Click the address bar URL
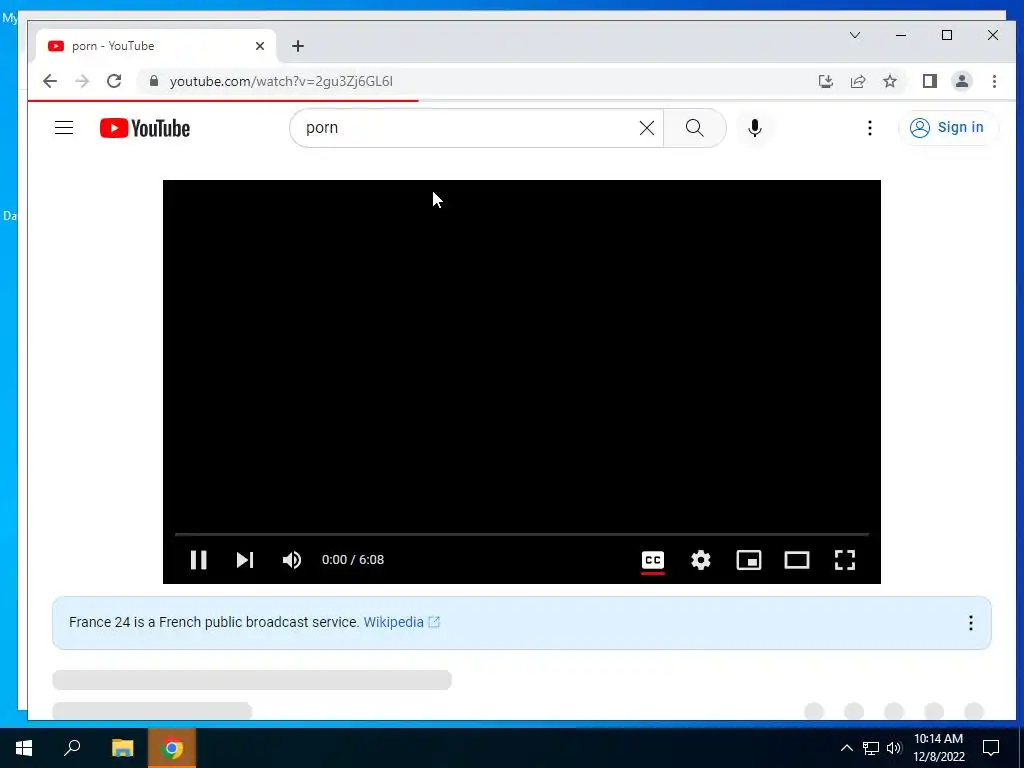 [281, 81]
